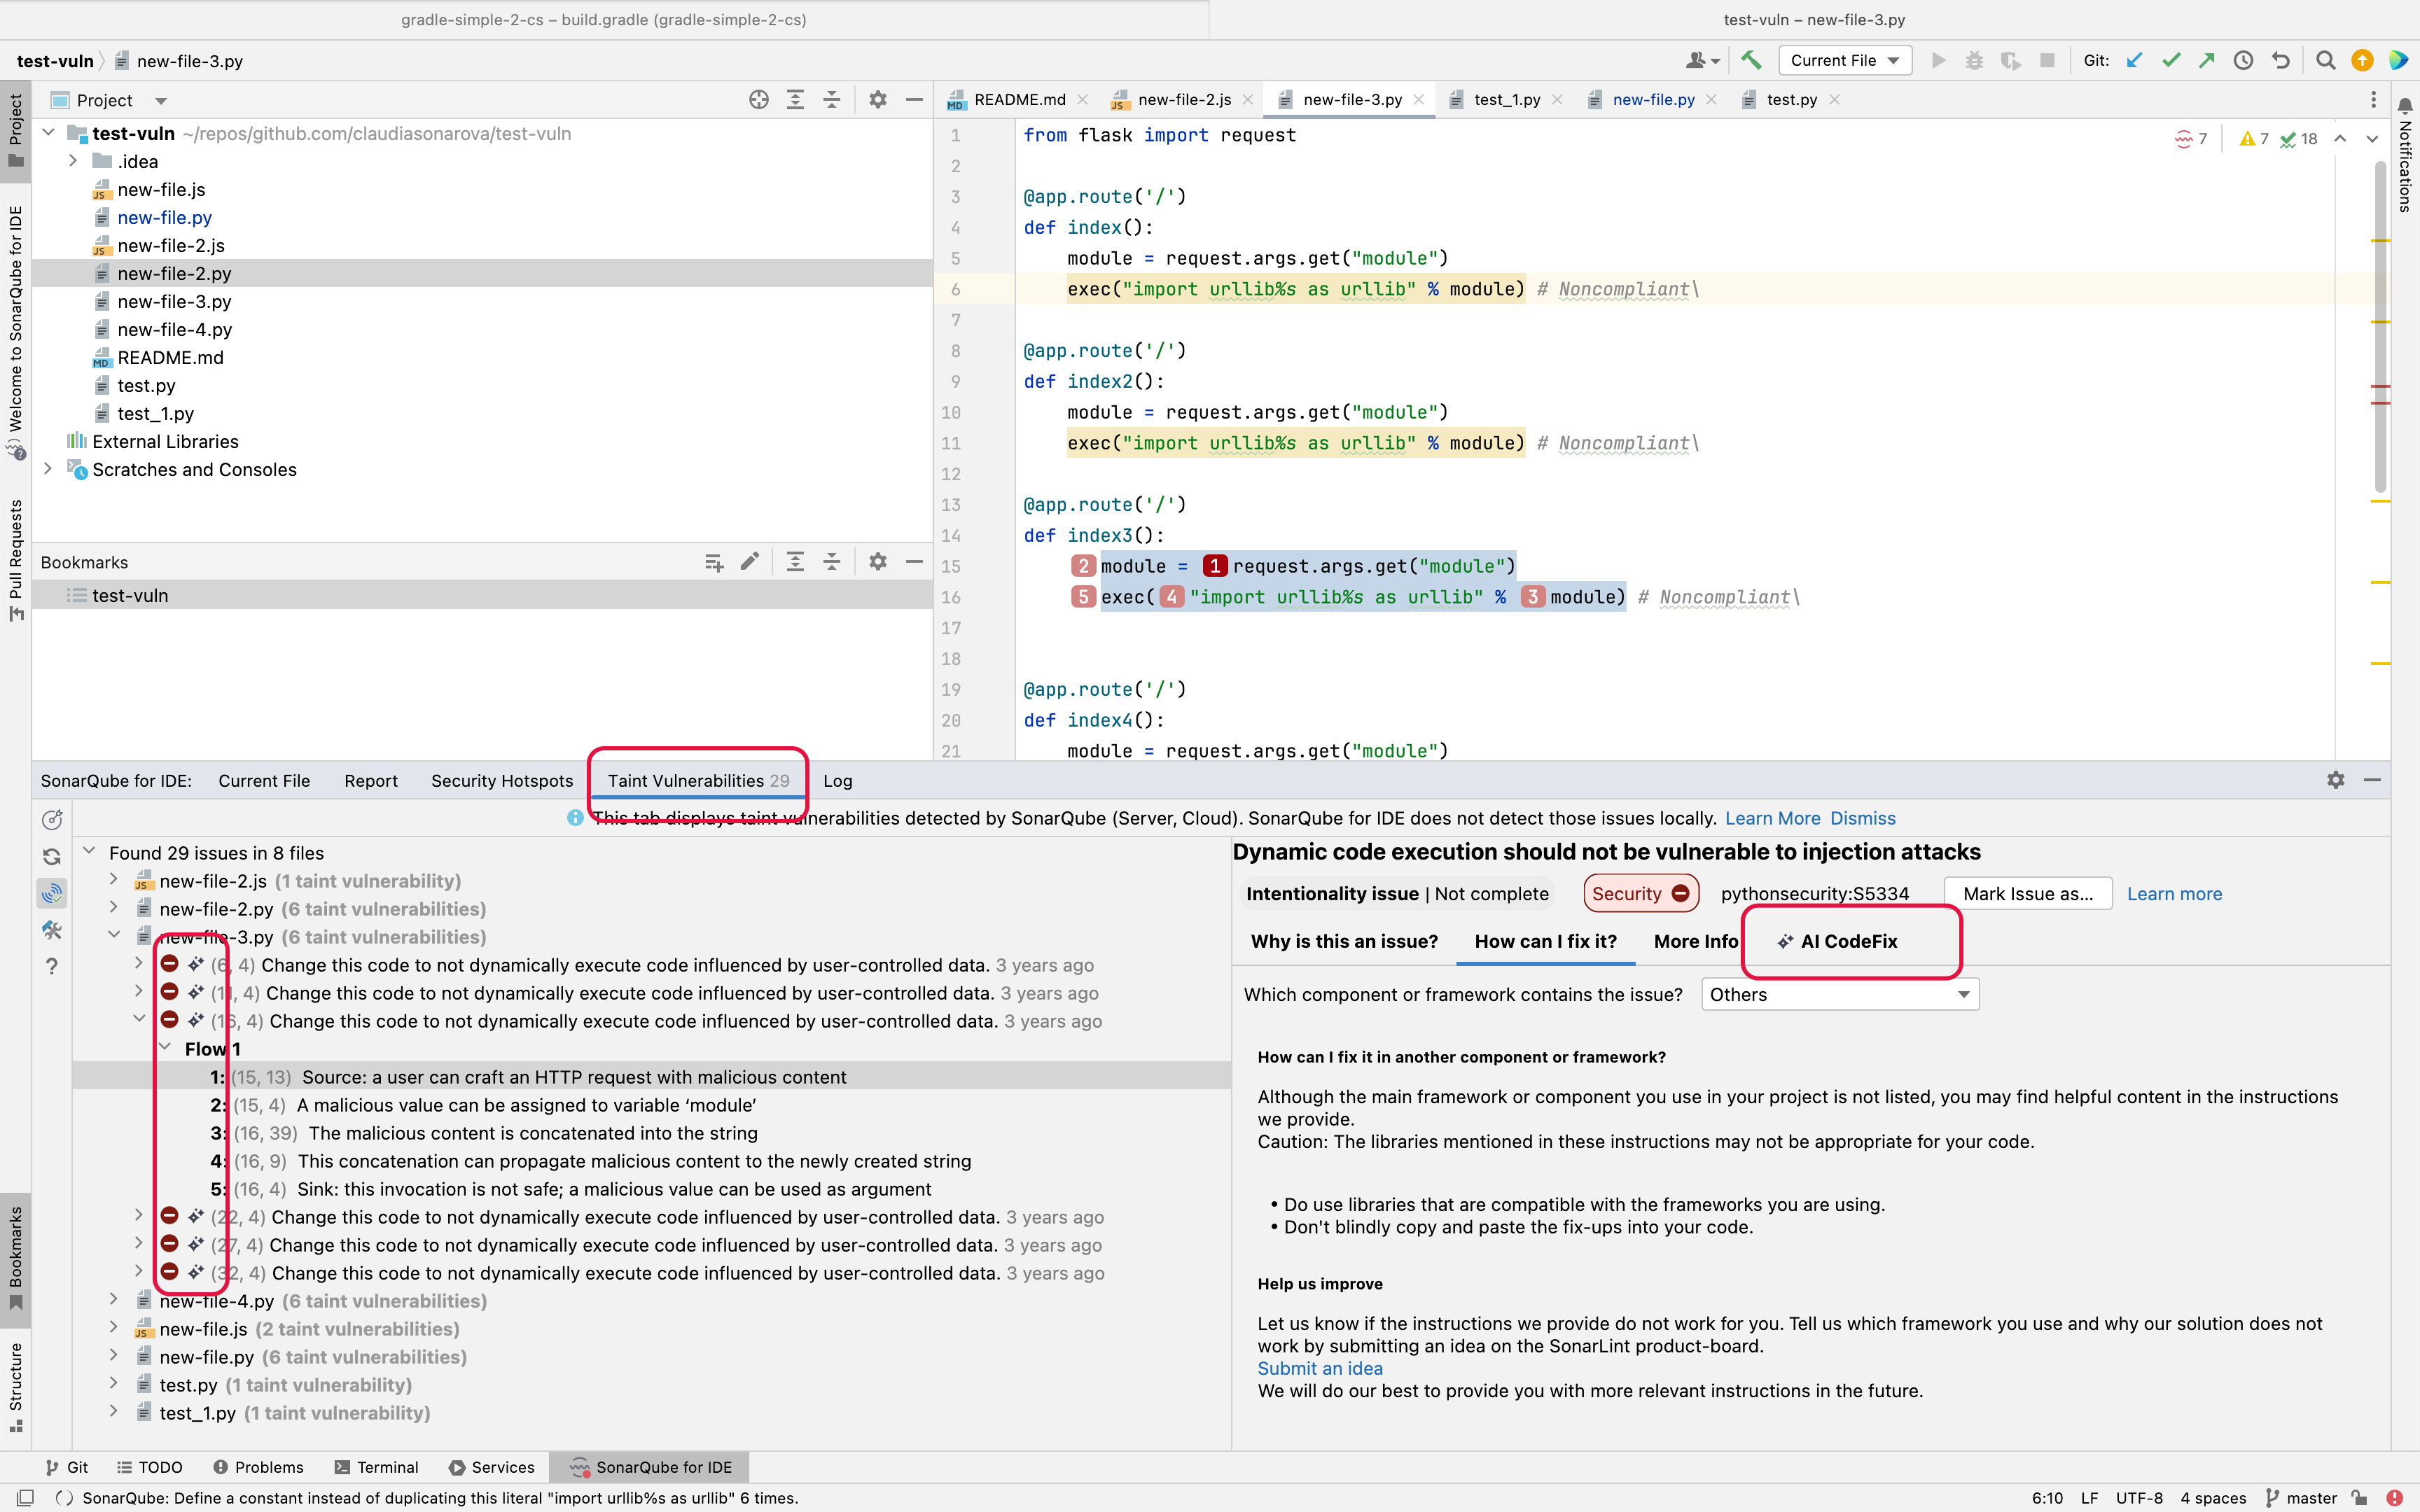Open the SonarQube Log tab
This screenshot has width=2420, height=1512.
click(838, 780)
